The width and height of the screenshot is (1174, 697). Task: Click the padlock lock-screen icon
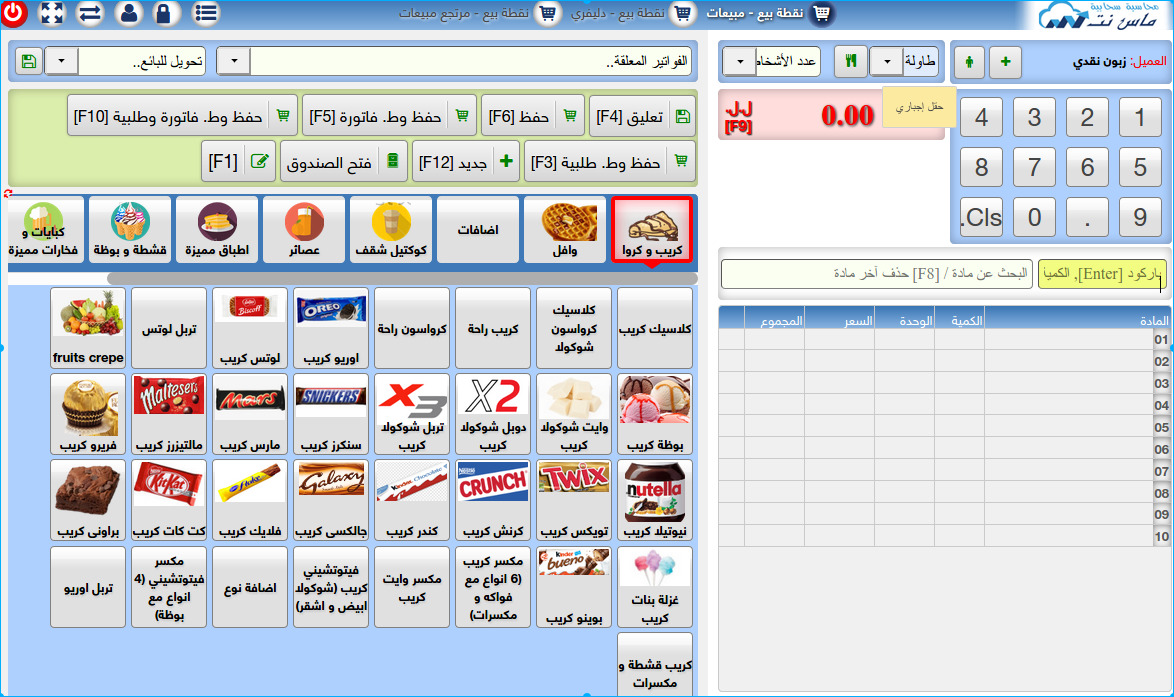(165, 13)
